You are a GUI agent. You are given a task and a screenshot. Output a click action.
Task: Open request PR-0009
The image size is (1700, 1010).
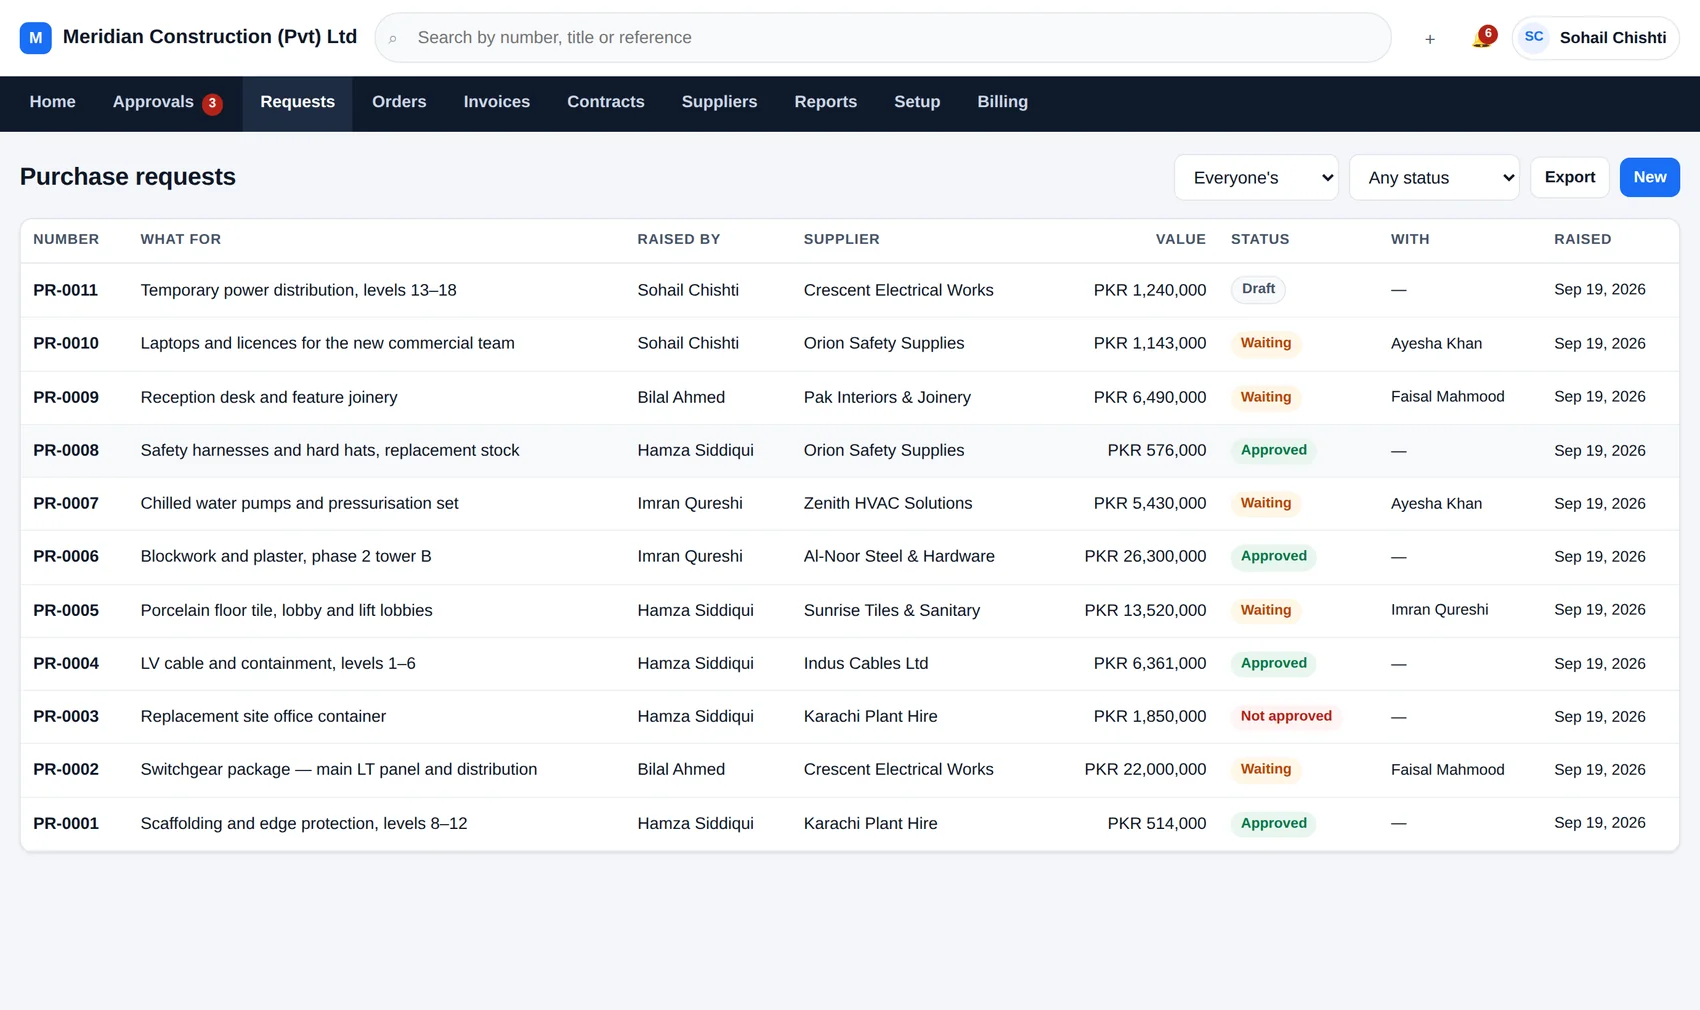pos(66,397)
